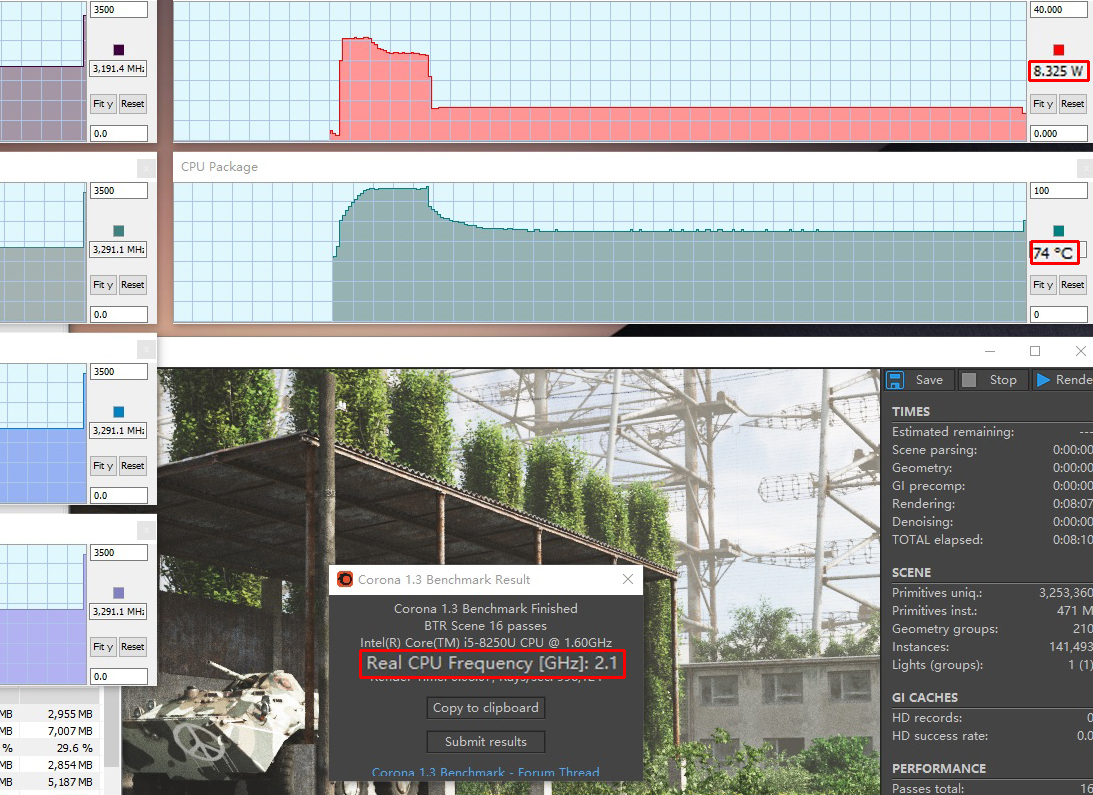
Task: Click Fit y in the 3,191.4 MHz graph
Action: [103, 104]
